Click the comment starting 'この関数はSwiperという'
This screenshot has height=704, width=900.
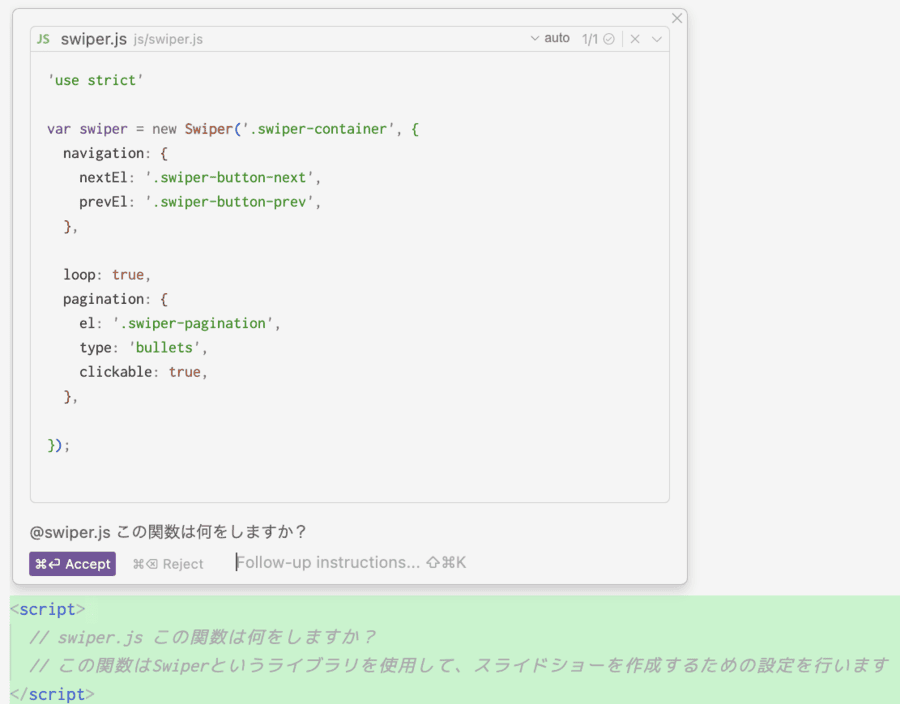459,666
